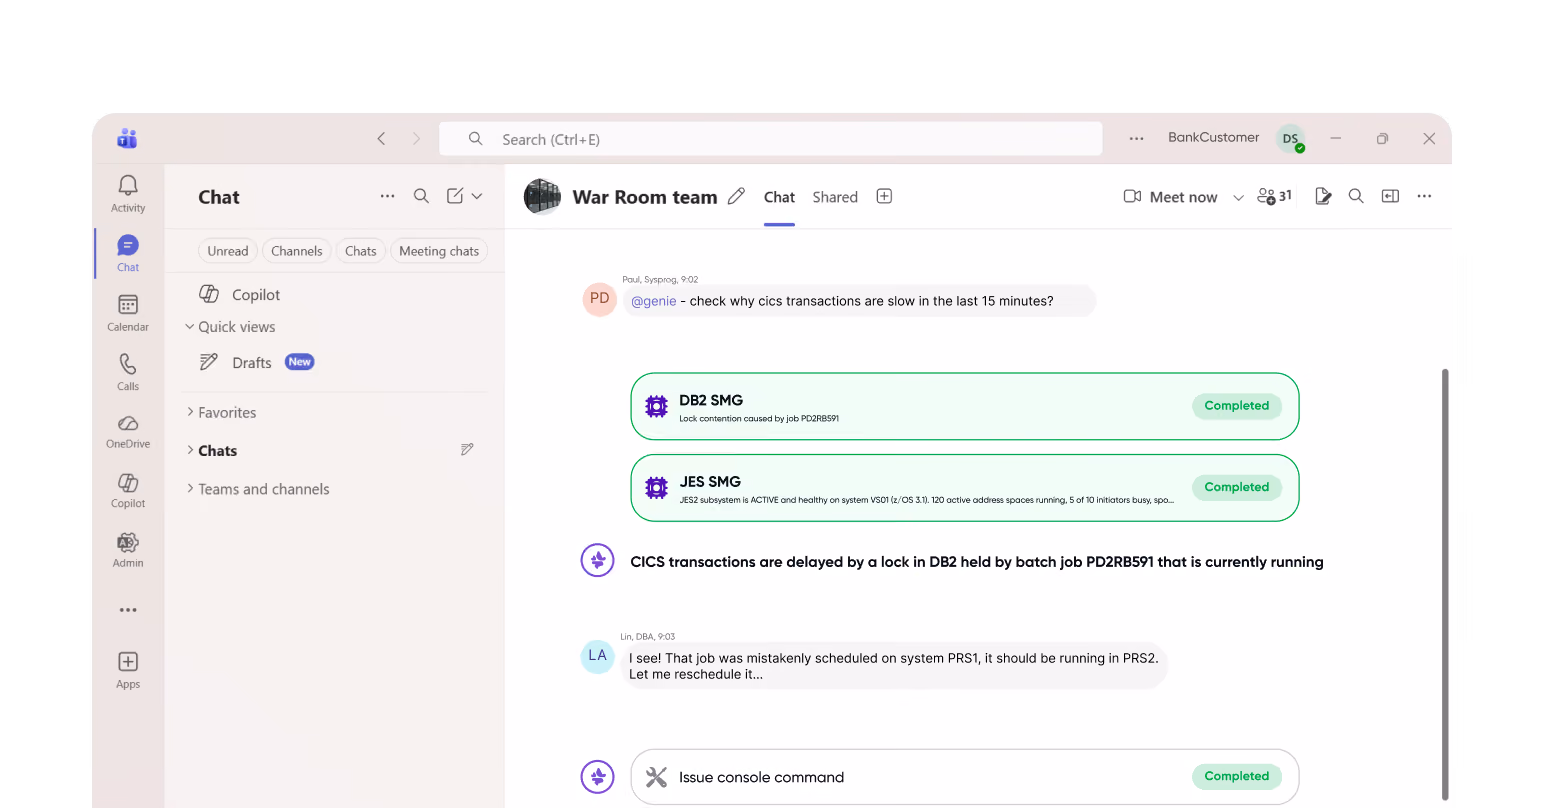The image size is (1544, 808).
Task: Open Copilot app in the left rail
Action: pos(128,490)
